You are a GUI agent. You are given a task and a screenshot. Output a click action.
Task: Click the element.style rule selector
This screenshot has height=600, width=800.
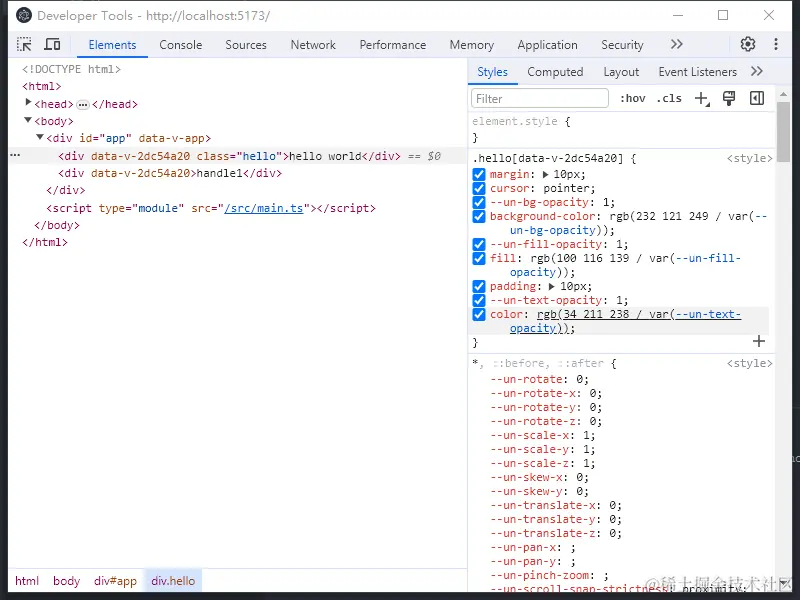514,121
